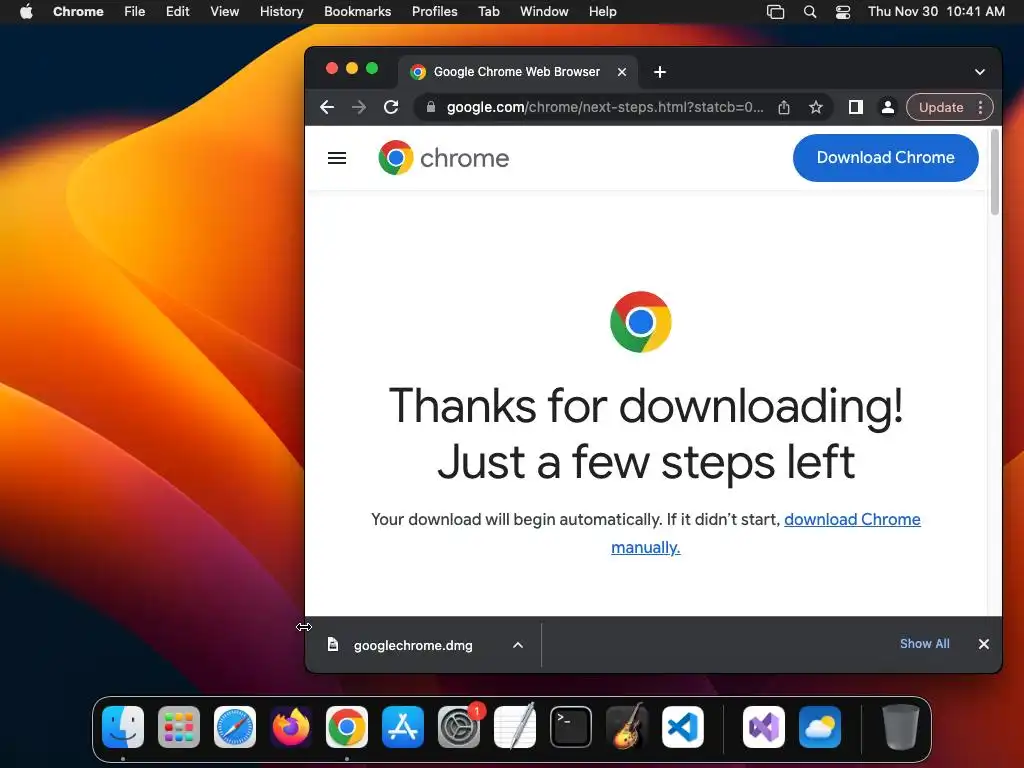The image size is (1024, 768).
Task: Open the Trash from the Dock
Action: 901,727
